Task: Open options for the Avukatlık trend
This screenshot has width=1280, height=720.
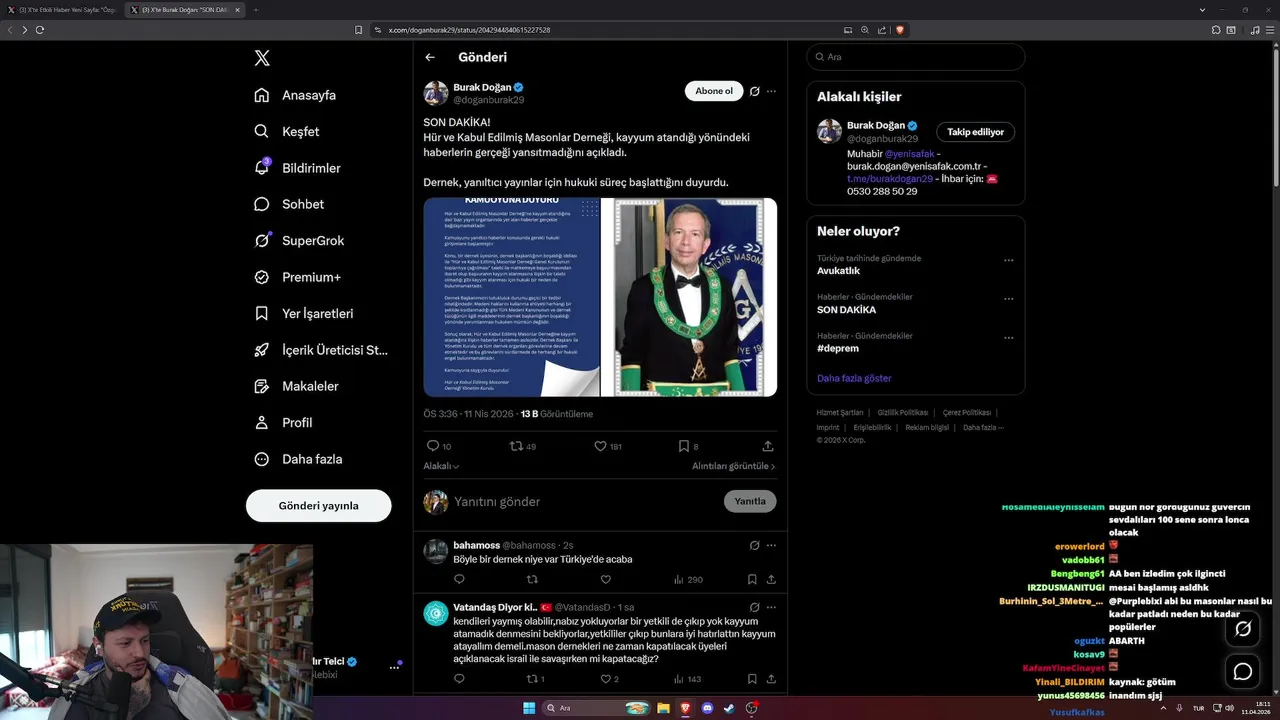Action: coord(1008,260)
